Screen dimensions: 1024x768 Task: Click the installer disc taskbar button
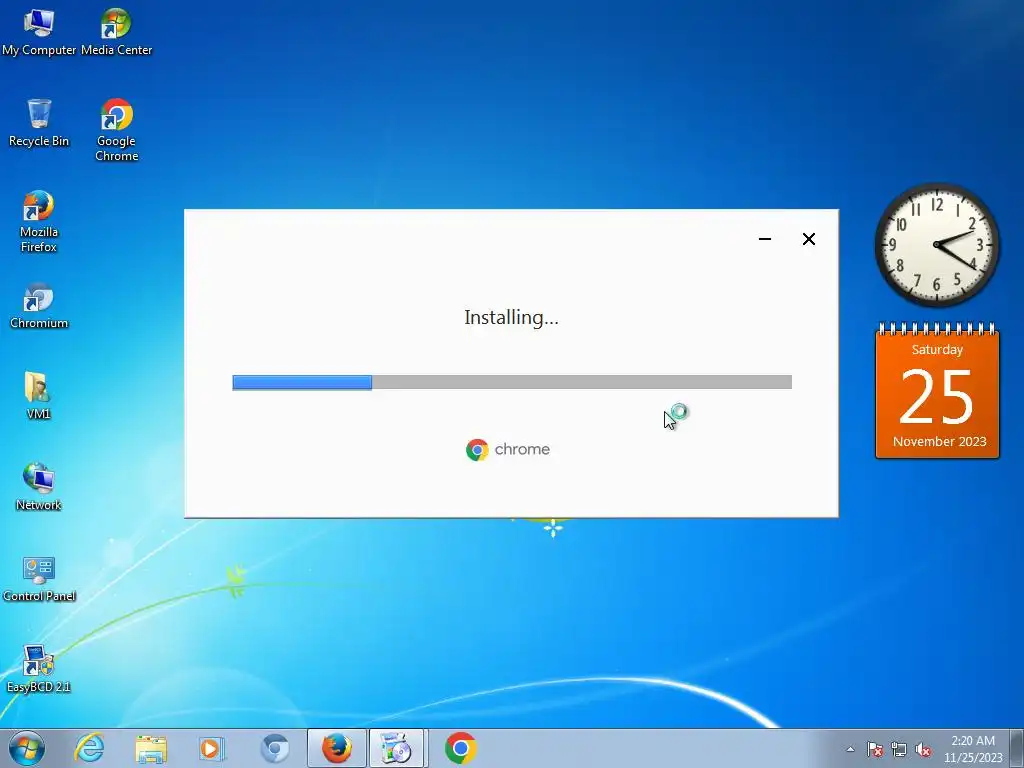[x=396, y=748]
